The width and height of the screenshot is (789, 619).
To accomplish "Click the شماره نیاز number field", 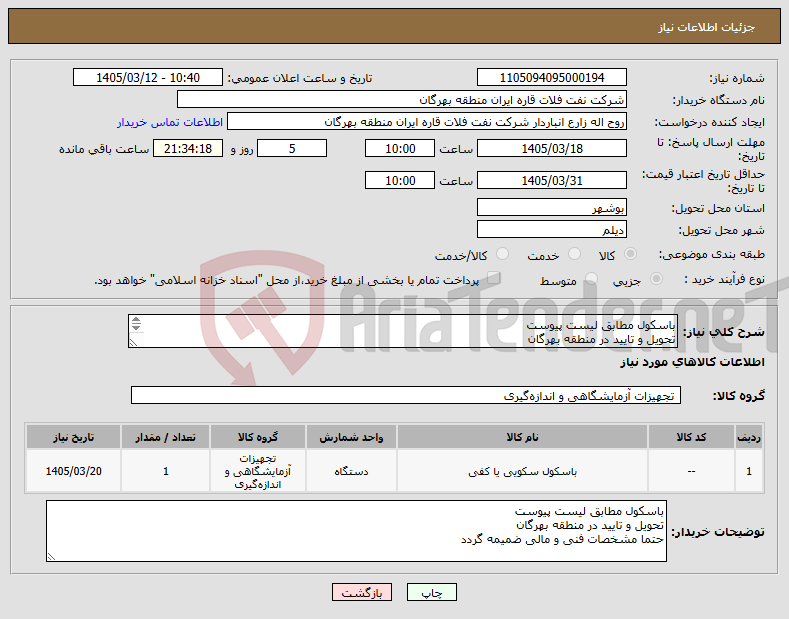I will (x=551, y=78).
